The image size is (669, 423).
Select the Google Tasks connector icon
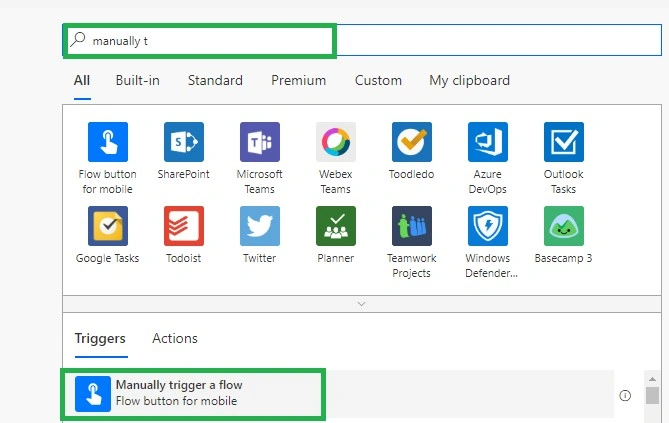click(x=108, y=226)
